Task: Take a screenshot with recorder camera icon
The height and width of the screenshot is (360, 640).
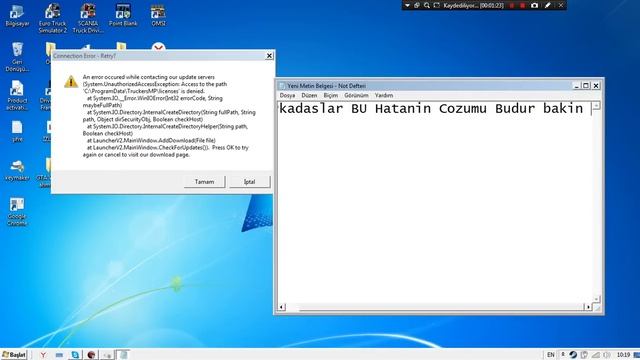Action: click(535, 5)
